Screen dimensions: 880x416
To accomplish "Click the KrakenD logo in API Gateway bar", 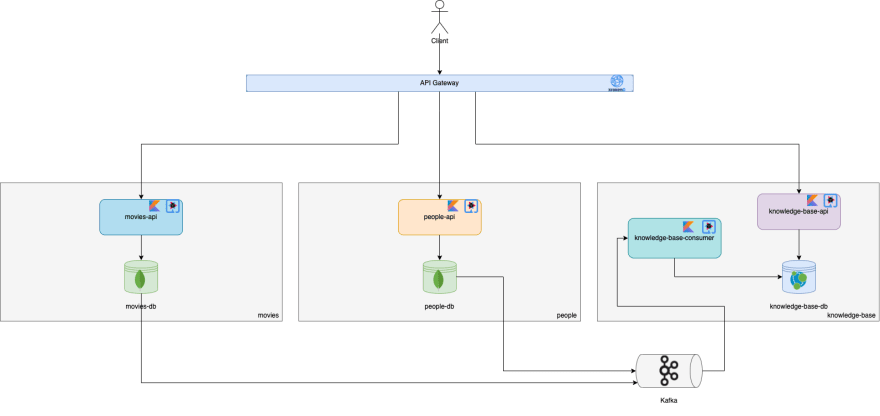I will (617, 83).
